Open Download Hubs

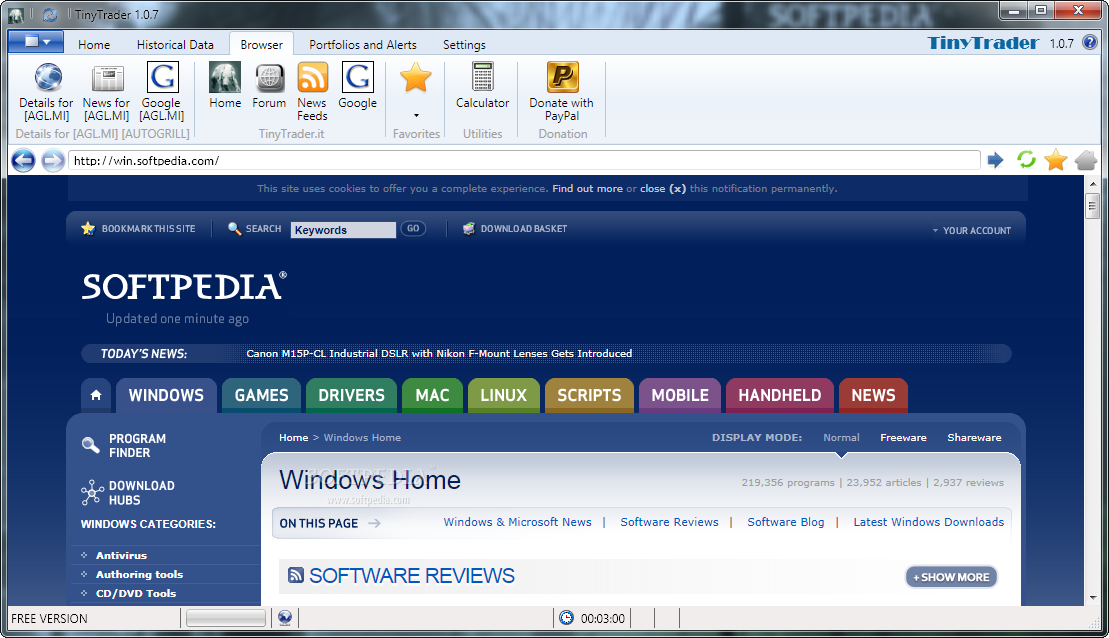point(127,493)
